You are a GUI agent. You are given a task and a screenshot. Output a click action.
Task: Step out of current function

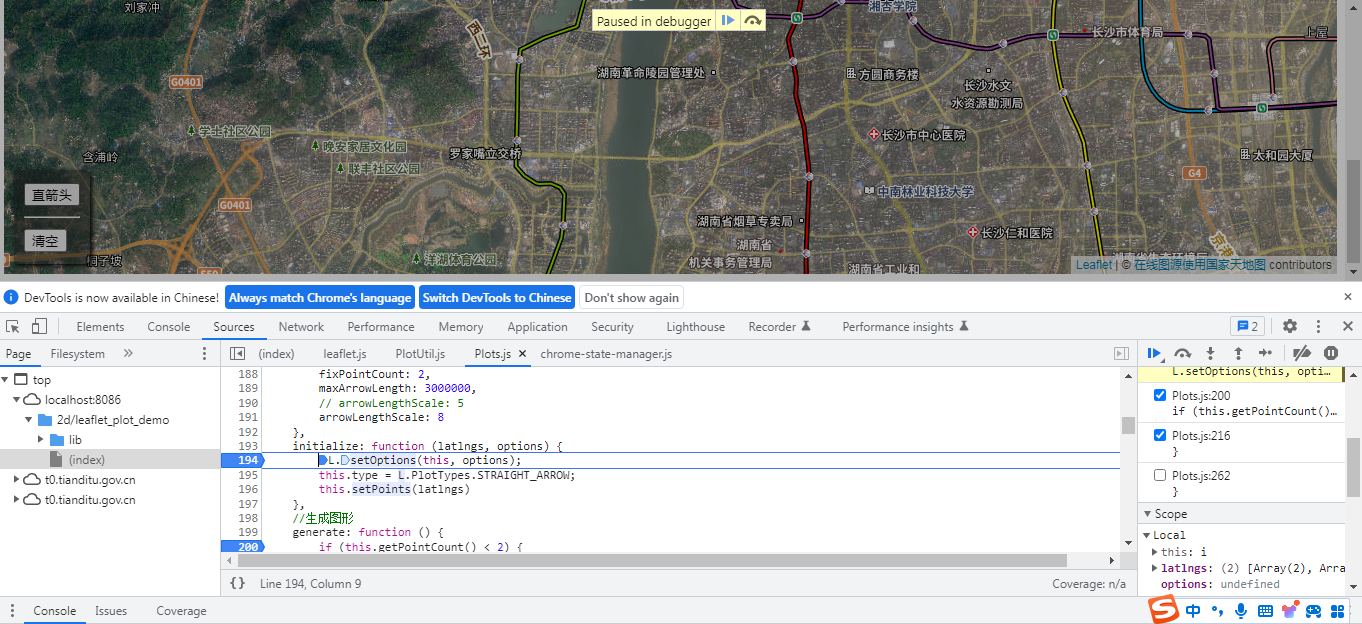coord(1238,353)
